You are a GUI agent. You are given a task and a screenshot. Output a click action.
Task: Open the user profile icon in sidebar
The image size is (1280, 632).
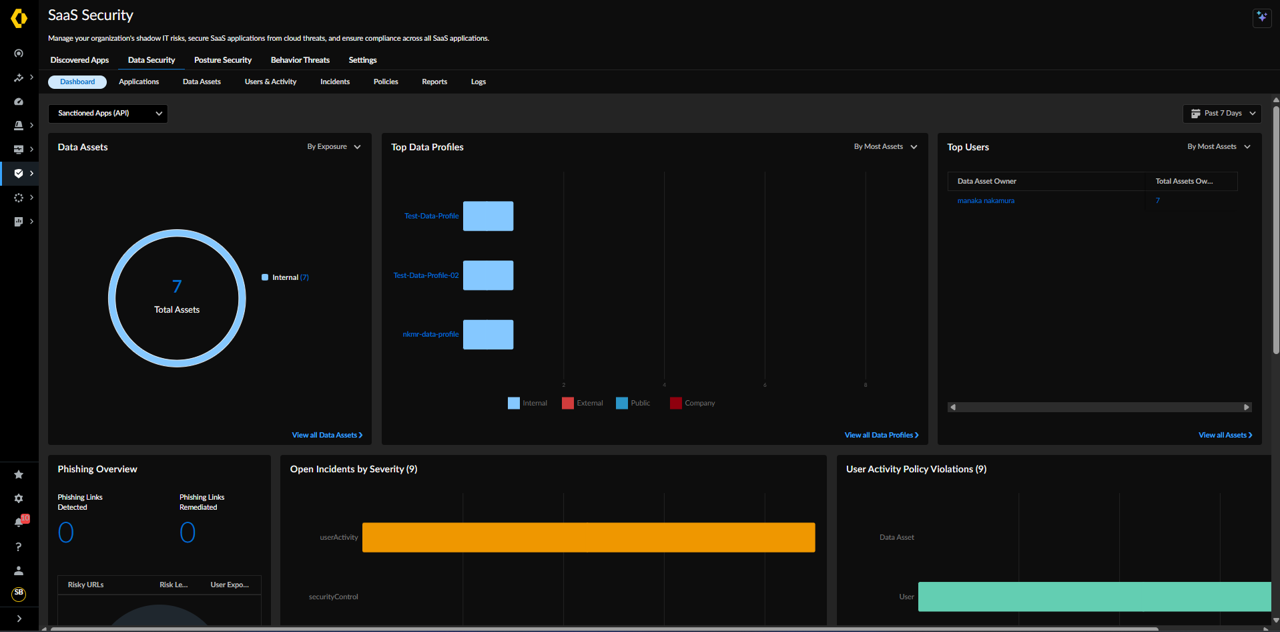[18, 571]
